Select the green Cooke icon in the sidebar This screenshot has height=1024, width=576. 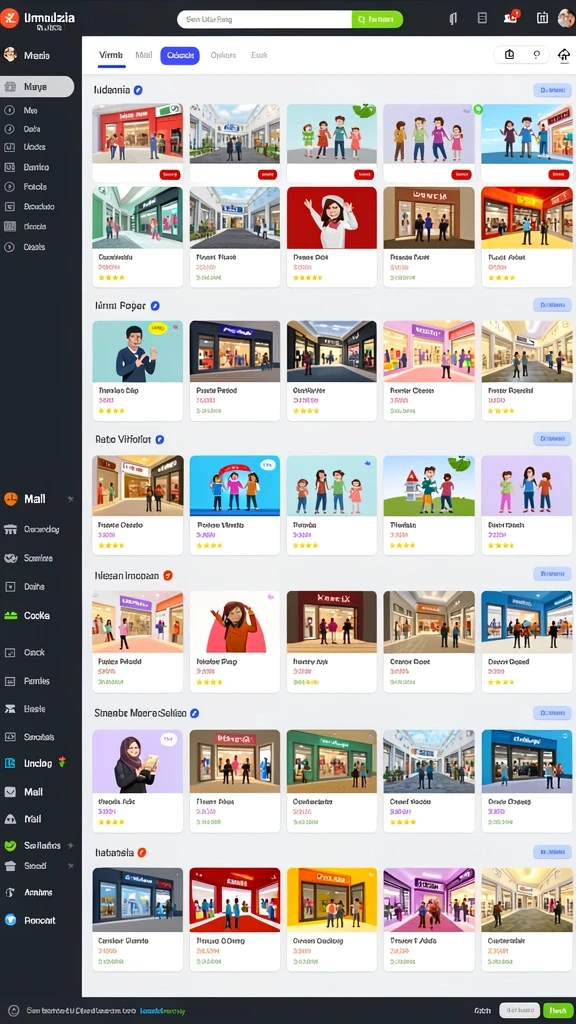10,616
